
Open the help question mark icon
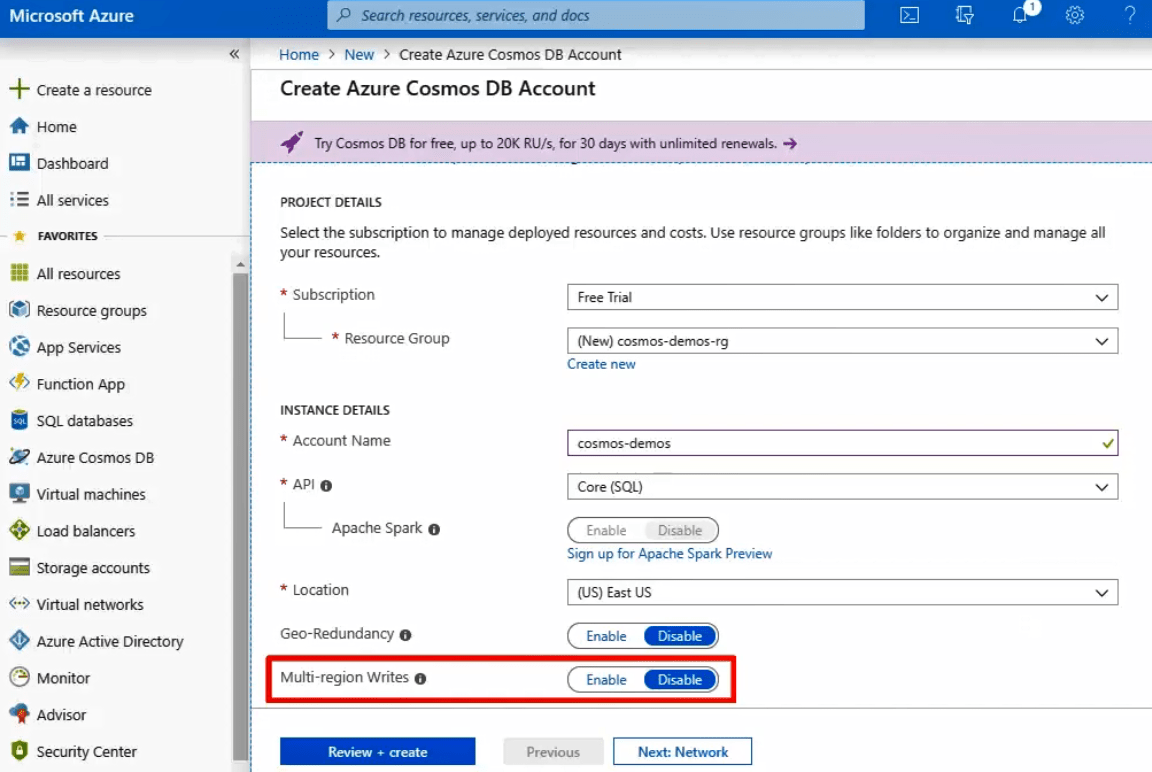[x=1129, y=15]
